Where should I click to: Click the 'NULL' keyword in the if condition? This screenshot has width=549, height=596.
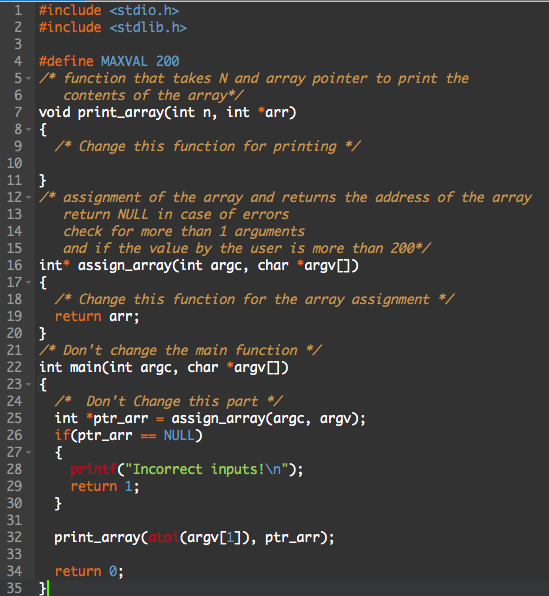pyautogui.click(x=179, y=436)
